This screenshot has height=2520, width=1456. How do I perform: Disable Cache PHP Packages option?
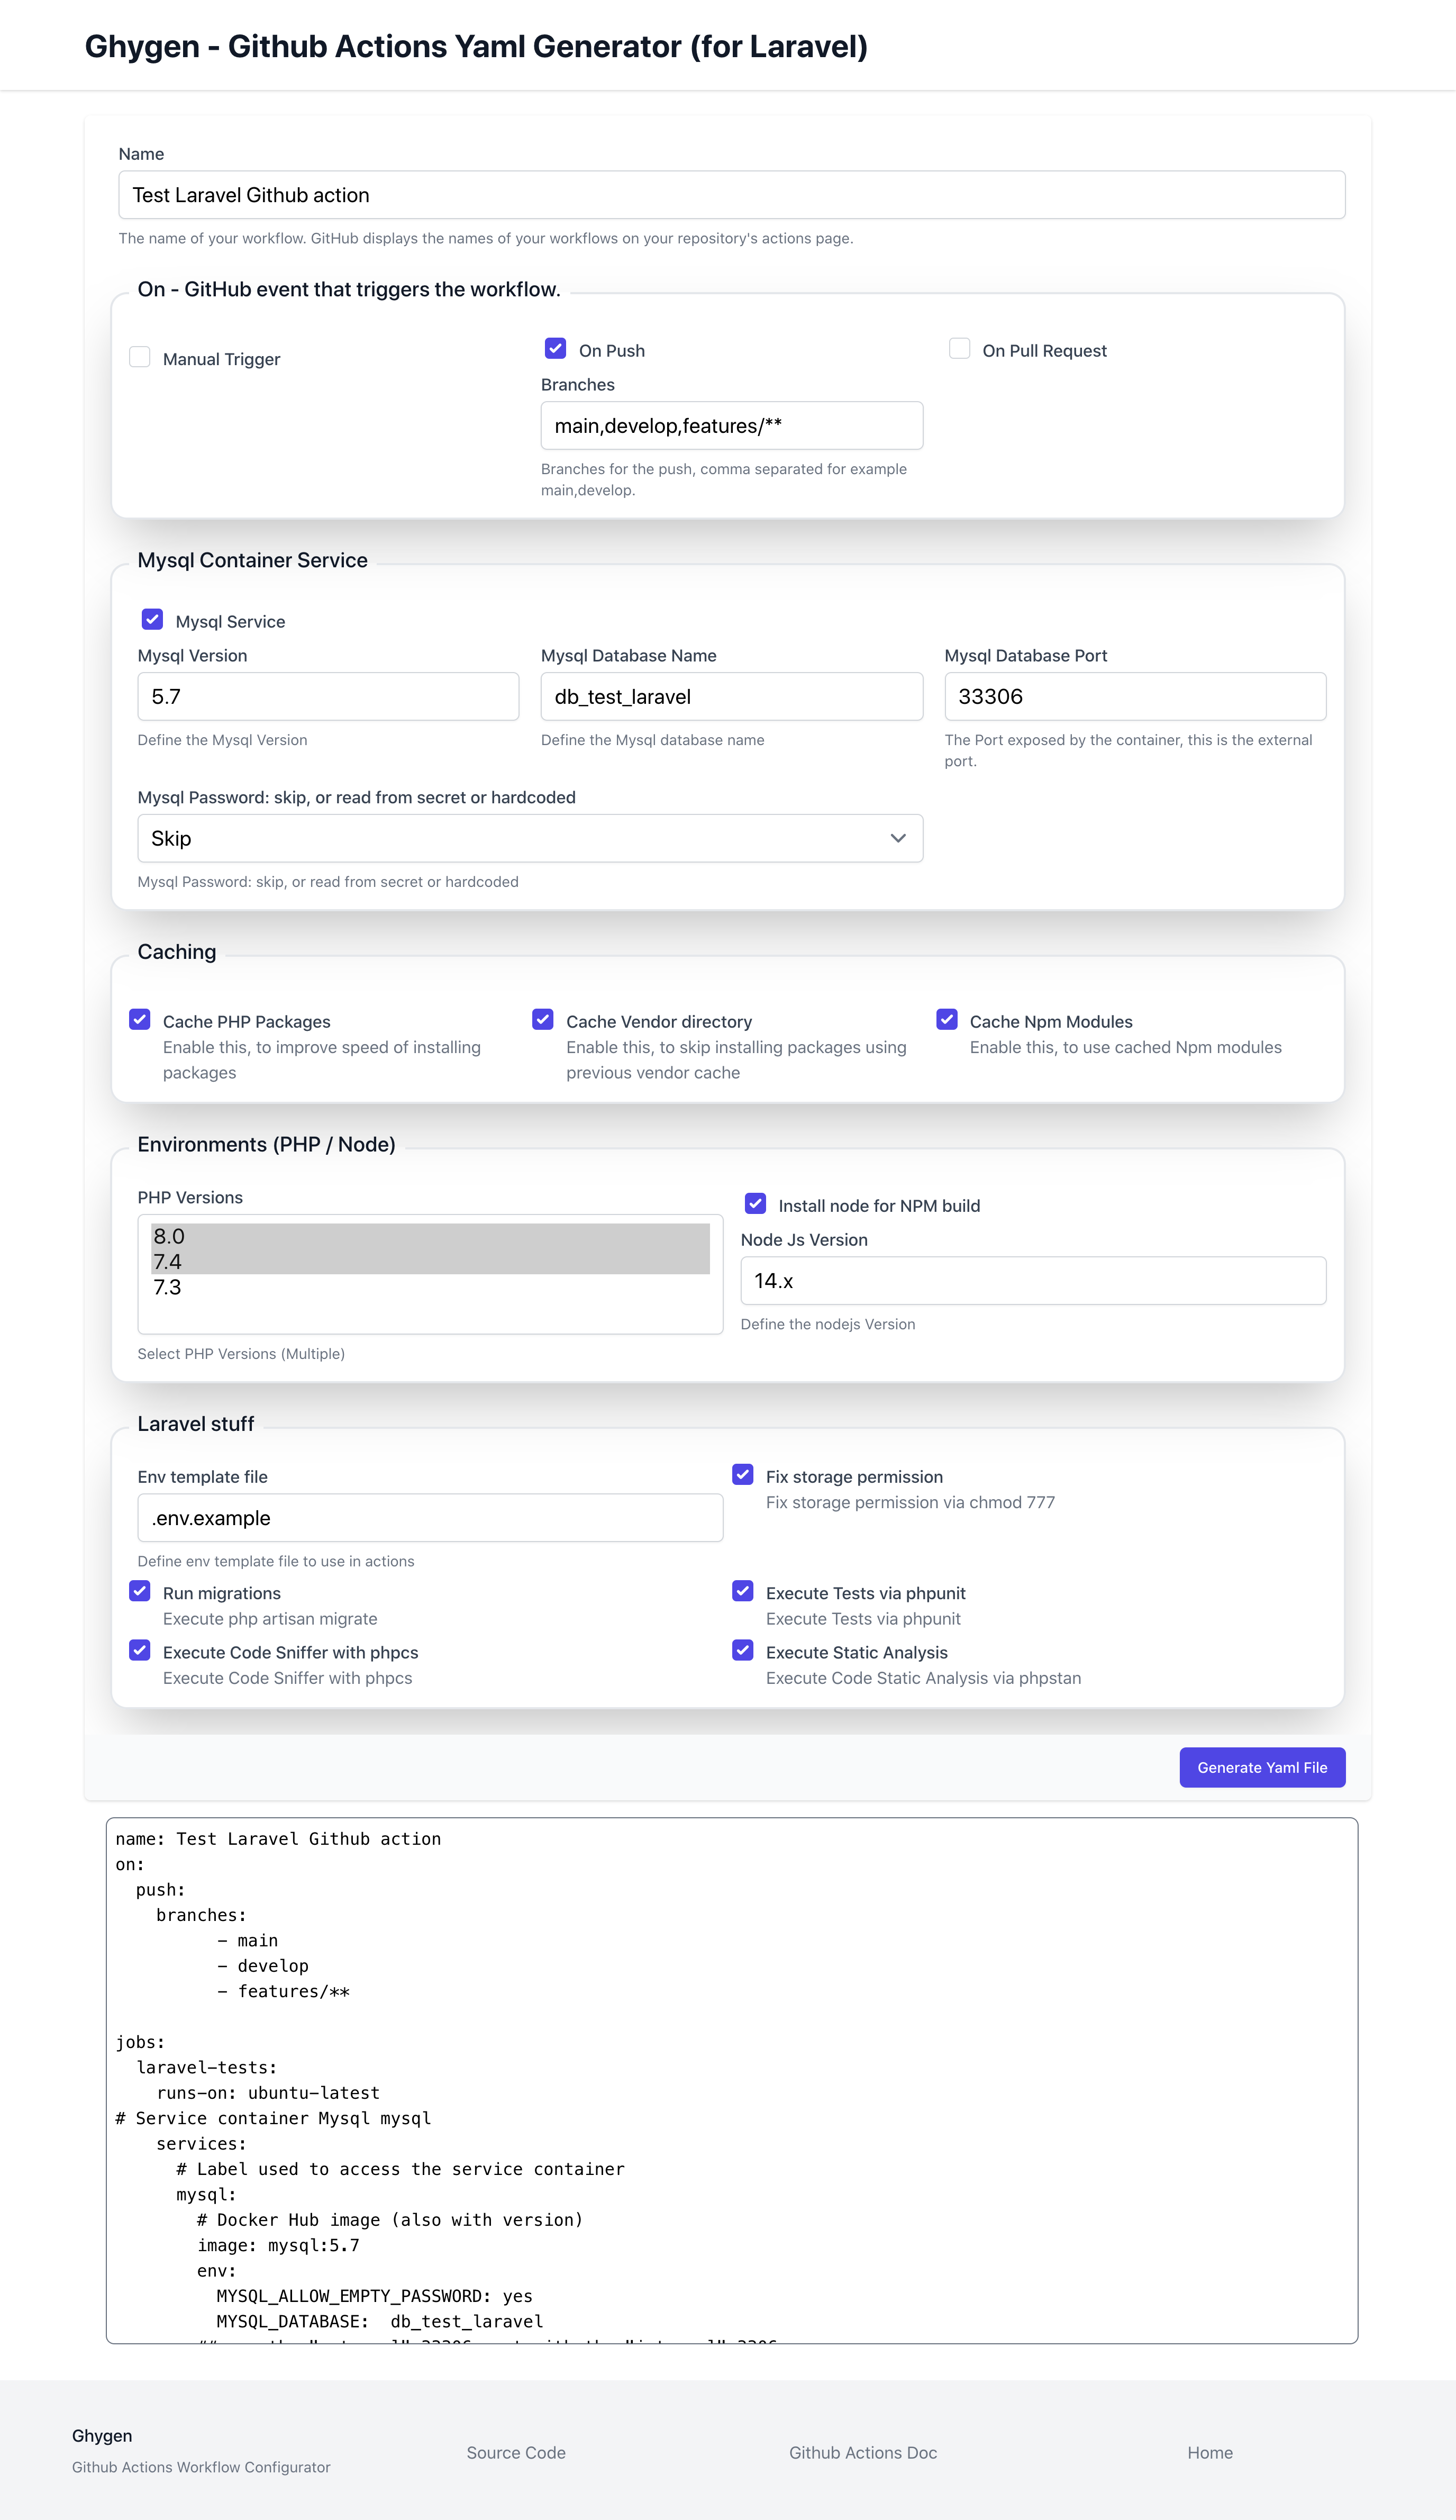pyautogui.click(x=140, y=1019)
